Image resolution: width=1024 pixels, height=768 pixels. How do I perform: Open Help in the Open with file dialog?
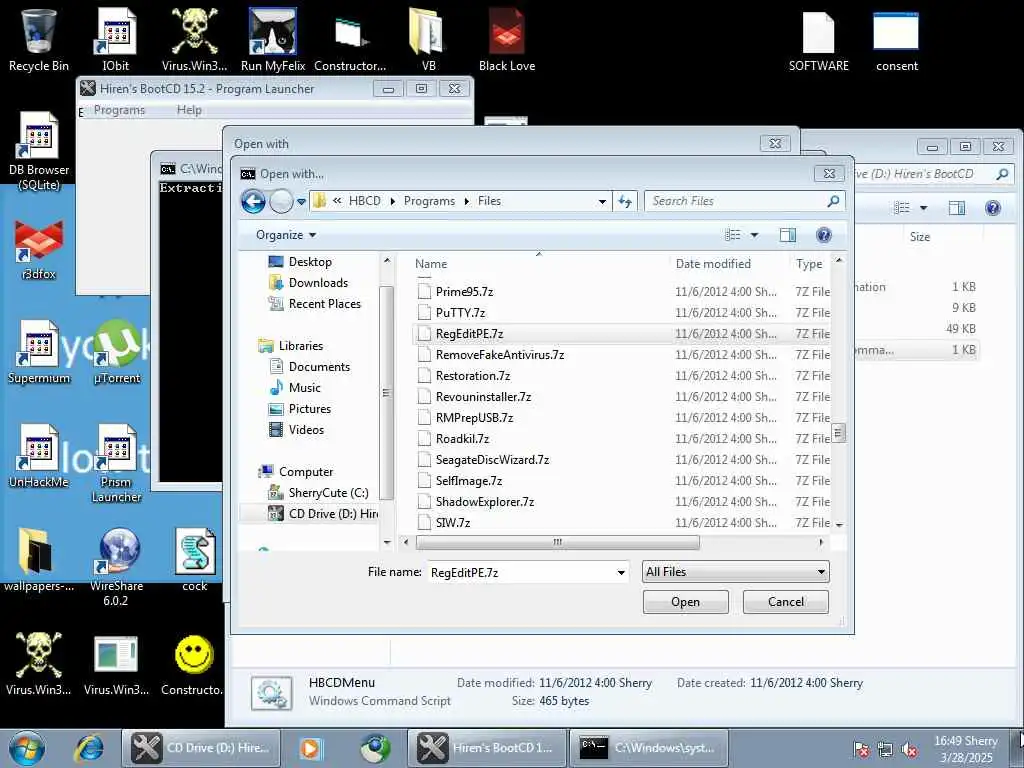[x=824, y=235]
